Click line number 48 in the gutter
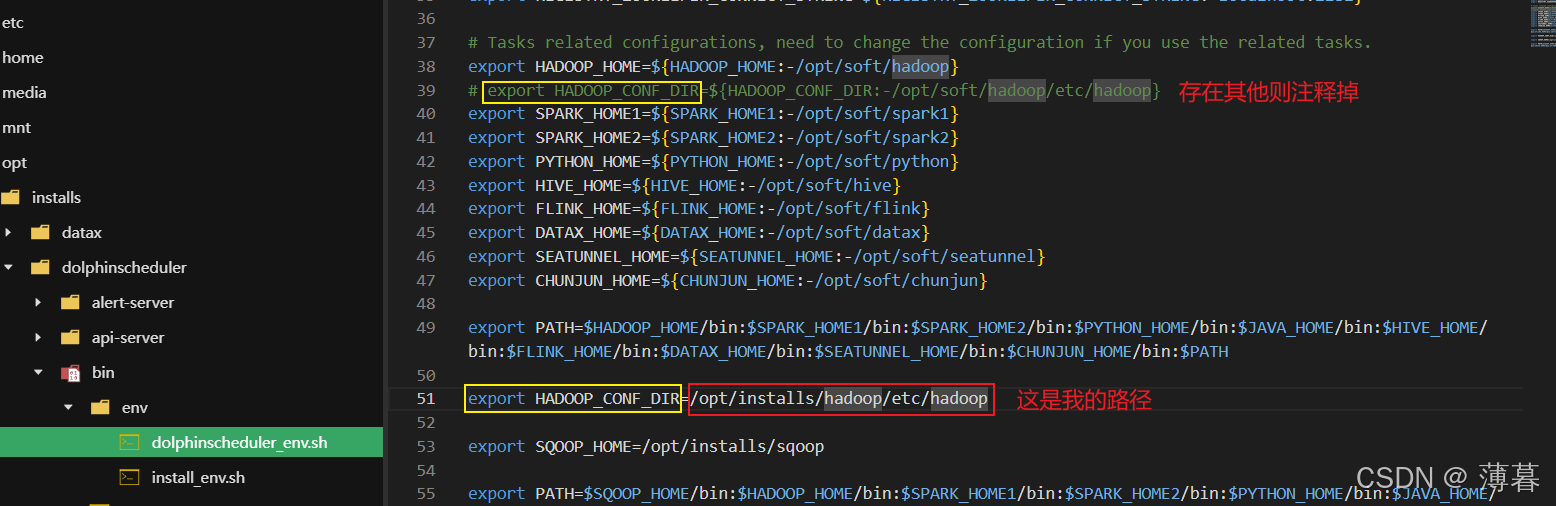Screen dimensions: 1556x506 click(x=426, y=303)
